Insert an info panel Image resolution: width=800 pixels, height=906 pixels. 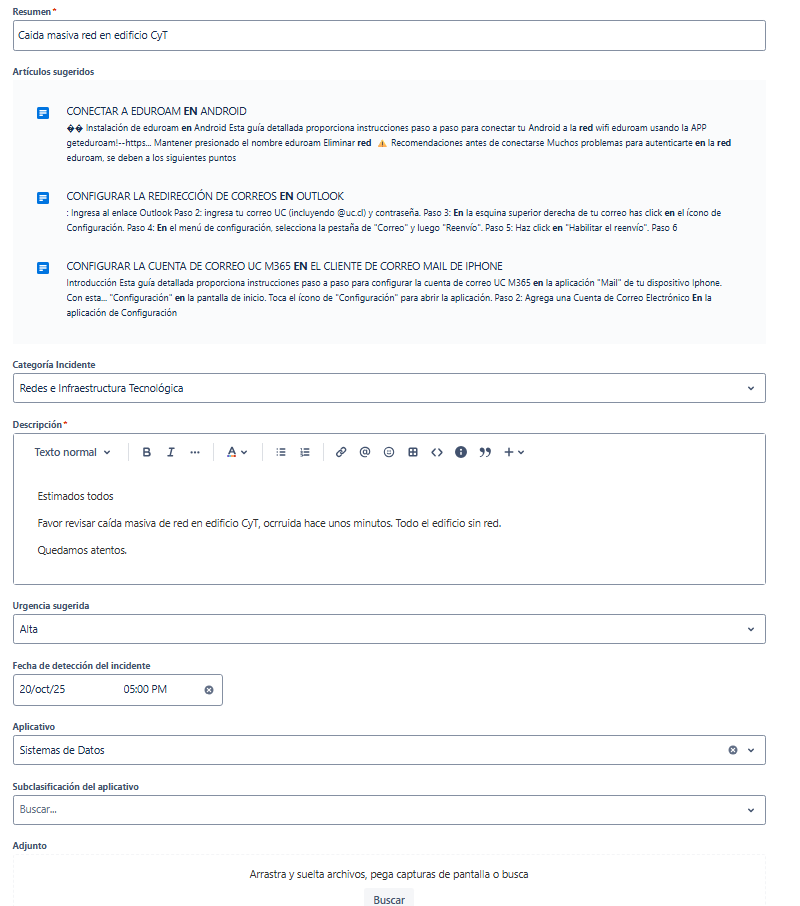(461, 452)
